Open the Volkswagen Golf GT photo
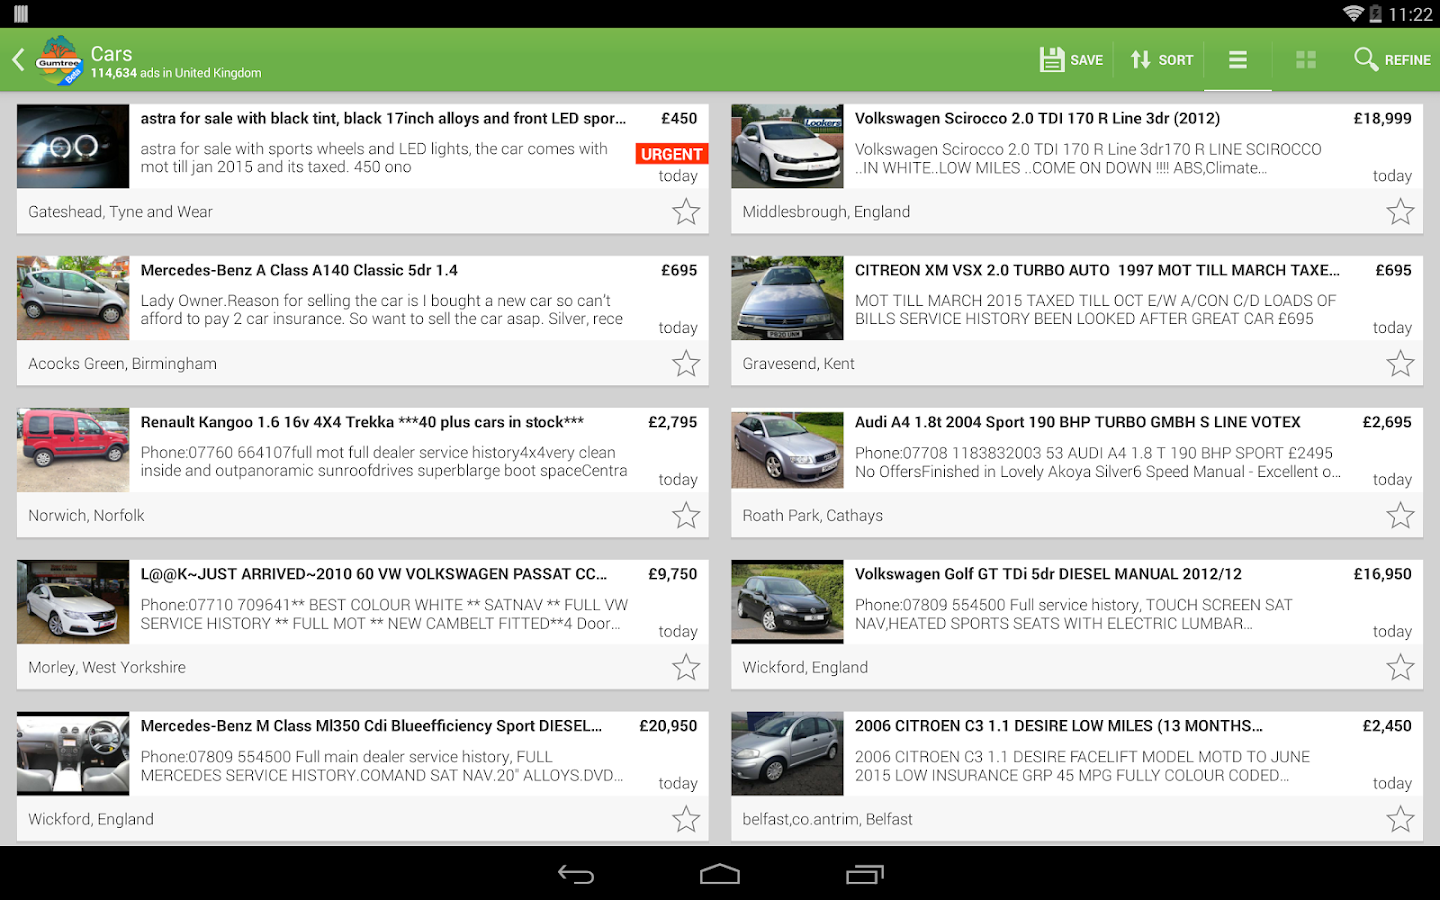The height and width of the screenshot is (900, 1440). point(787,602)
